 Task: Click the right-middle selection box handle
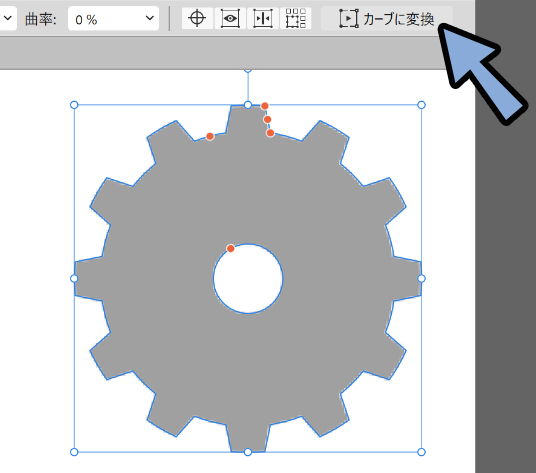point(421,279)
